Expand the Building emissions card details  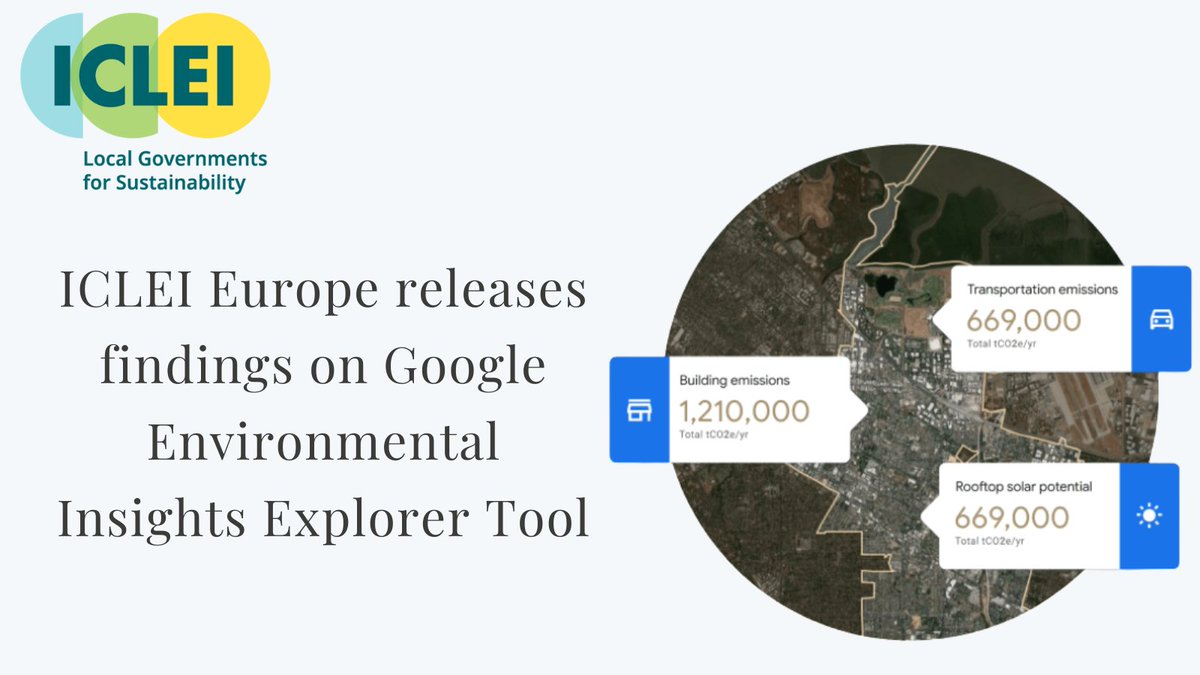point(760,410)
